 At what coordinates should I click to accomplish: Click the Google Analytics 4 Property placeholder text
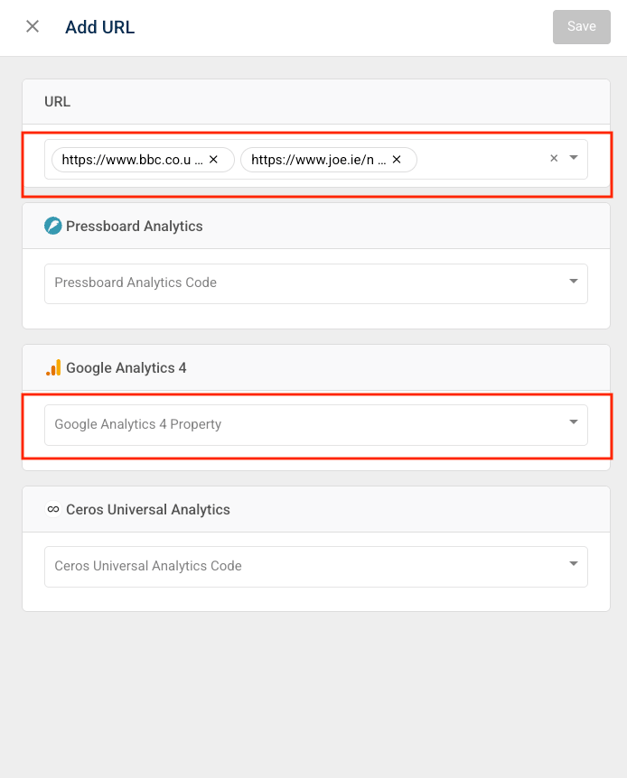138,424
